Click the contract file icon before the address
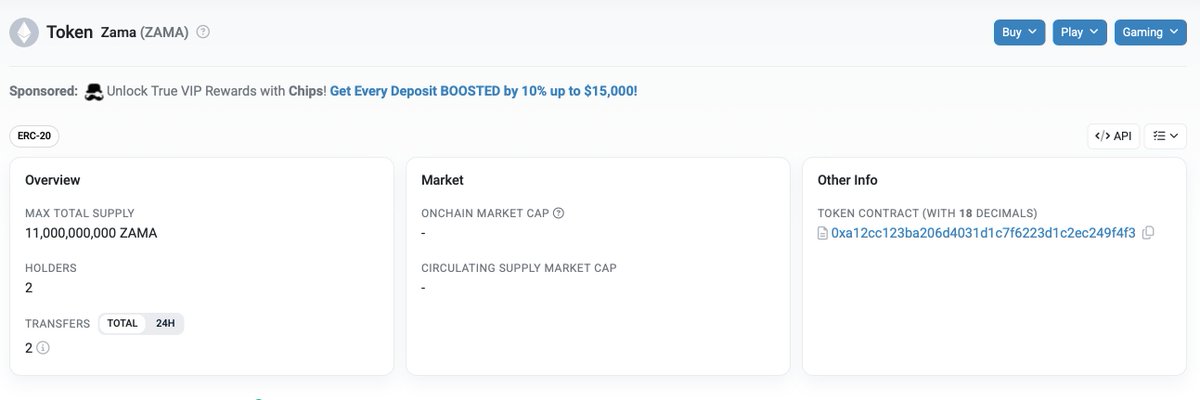Screen dimensions: 1200x400 click(x=823, y=233)
